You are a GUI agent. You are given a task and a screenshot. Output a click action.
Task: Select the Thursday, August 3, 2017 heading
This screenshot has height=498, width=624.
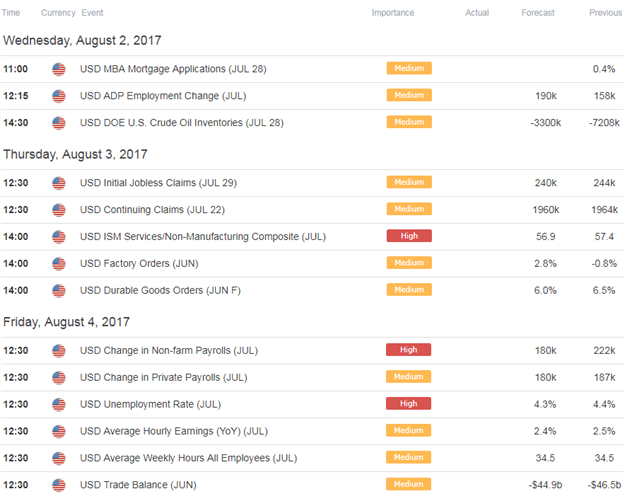tap(75, 154)
